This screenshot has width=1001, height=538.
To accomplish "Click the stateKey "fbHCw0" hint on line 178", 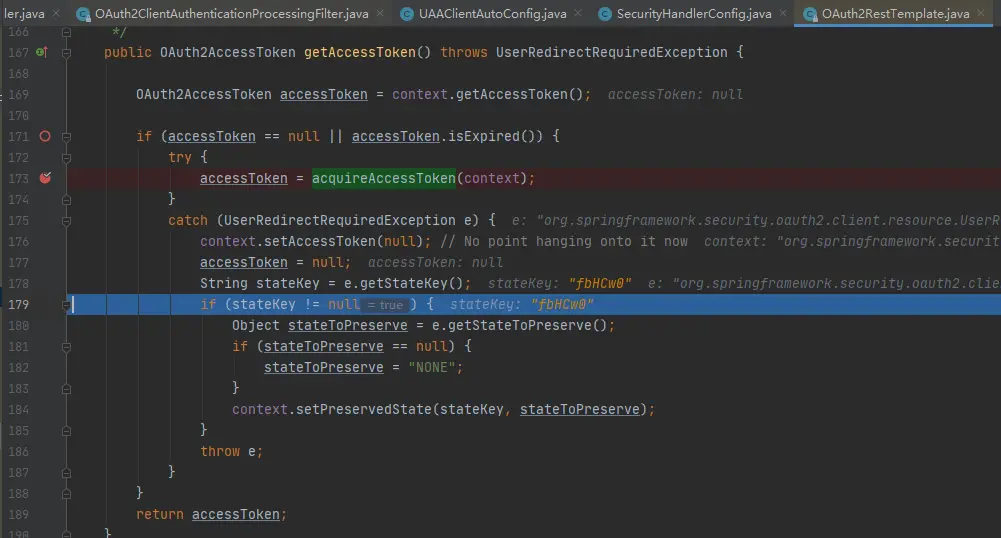I will click(x=560, y=283).
